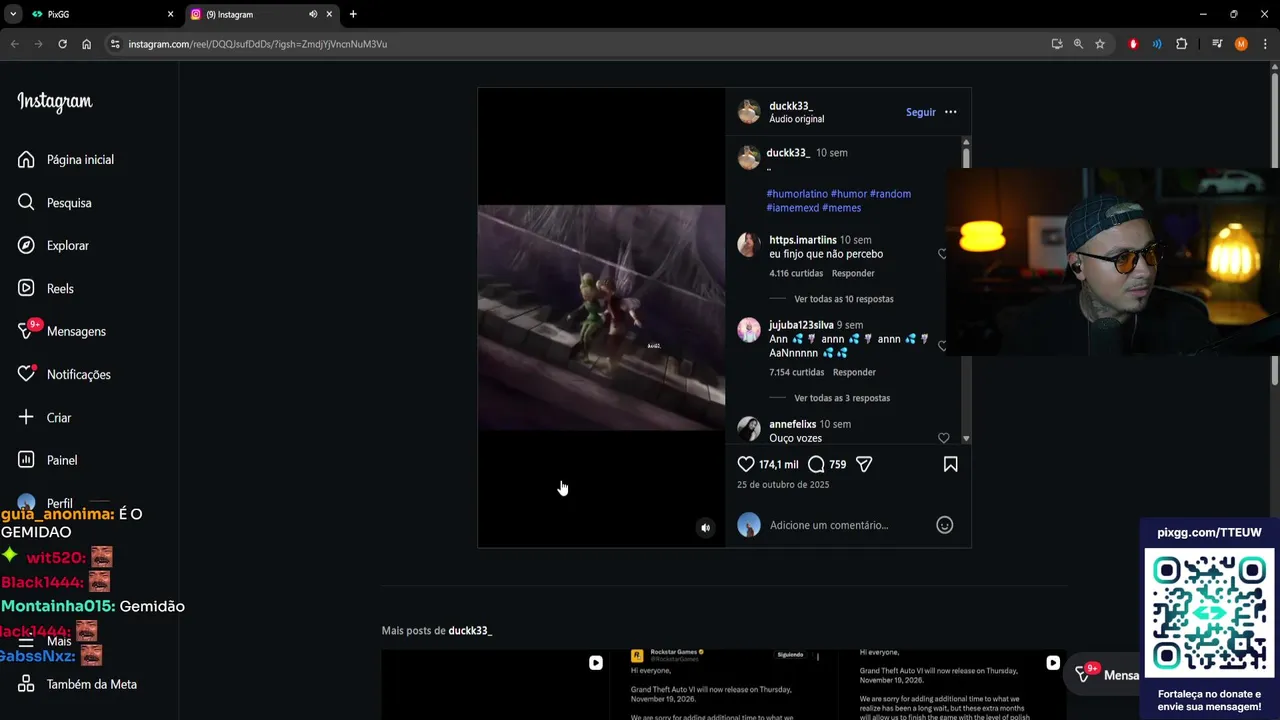This screenshot has height=720, width=1280.
Task: Click Áudio original link
Action: pos(797,119)
